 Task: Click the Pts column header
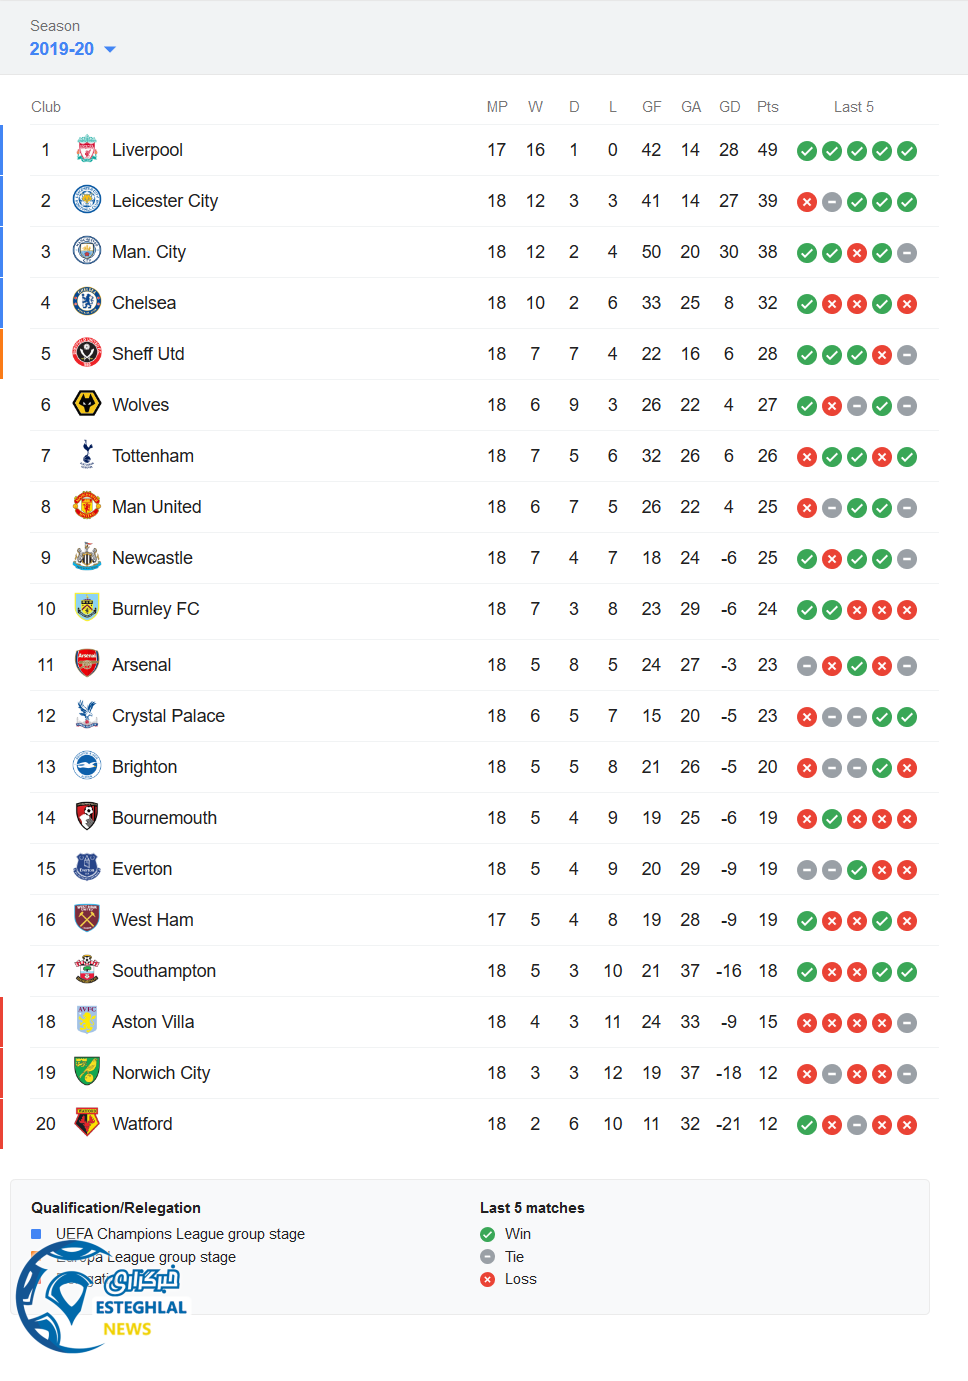click(x=767, y=107)
